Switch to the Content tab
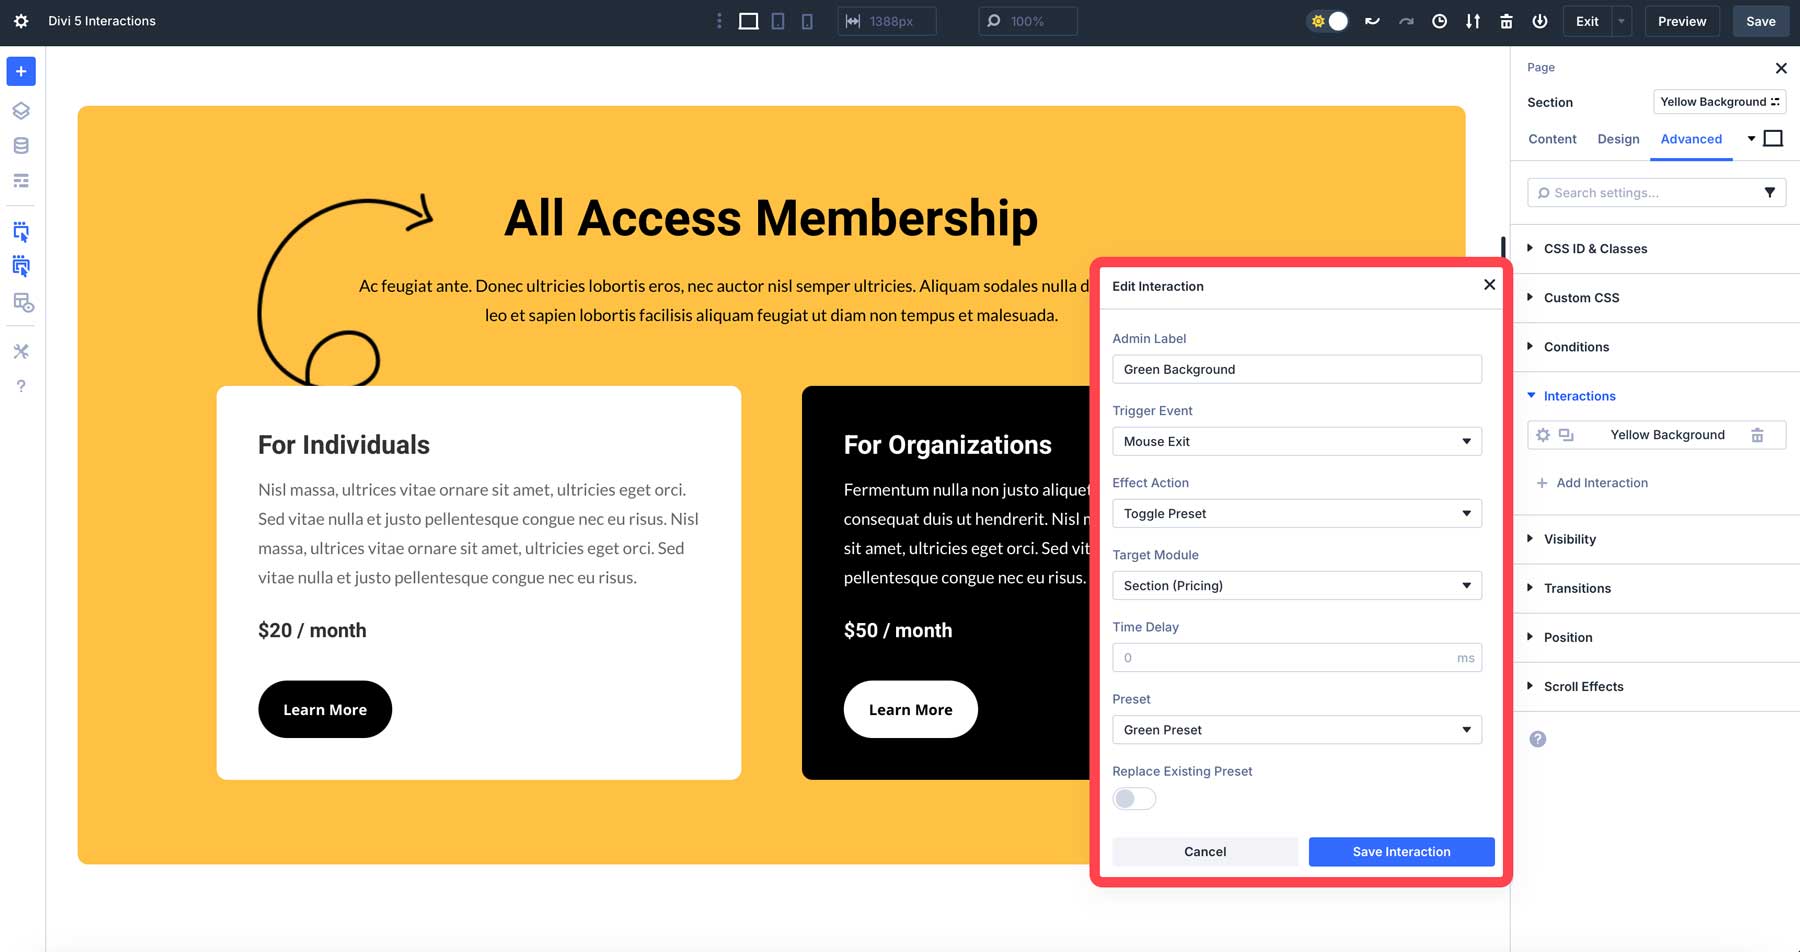Image resolution: width=1800 pixels, height=952 pixels. click(x=1551, y=139)
